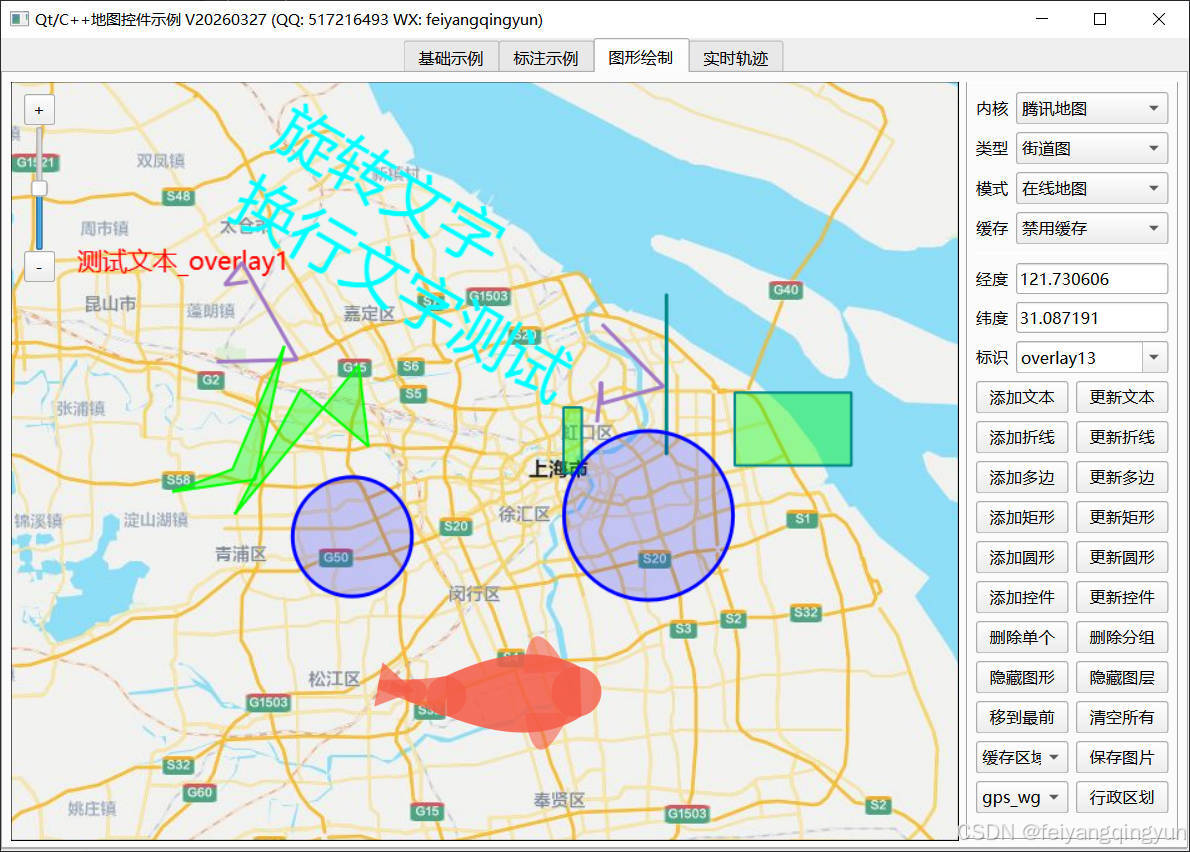Click the 删除单个 button
Image resolution: width=1190 pixels, height=852 pixels.
(x=1022, y=638)
